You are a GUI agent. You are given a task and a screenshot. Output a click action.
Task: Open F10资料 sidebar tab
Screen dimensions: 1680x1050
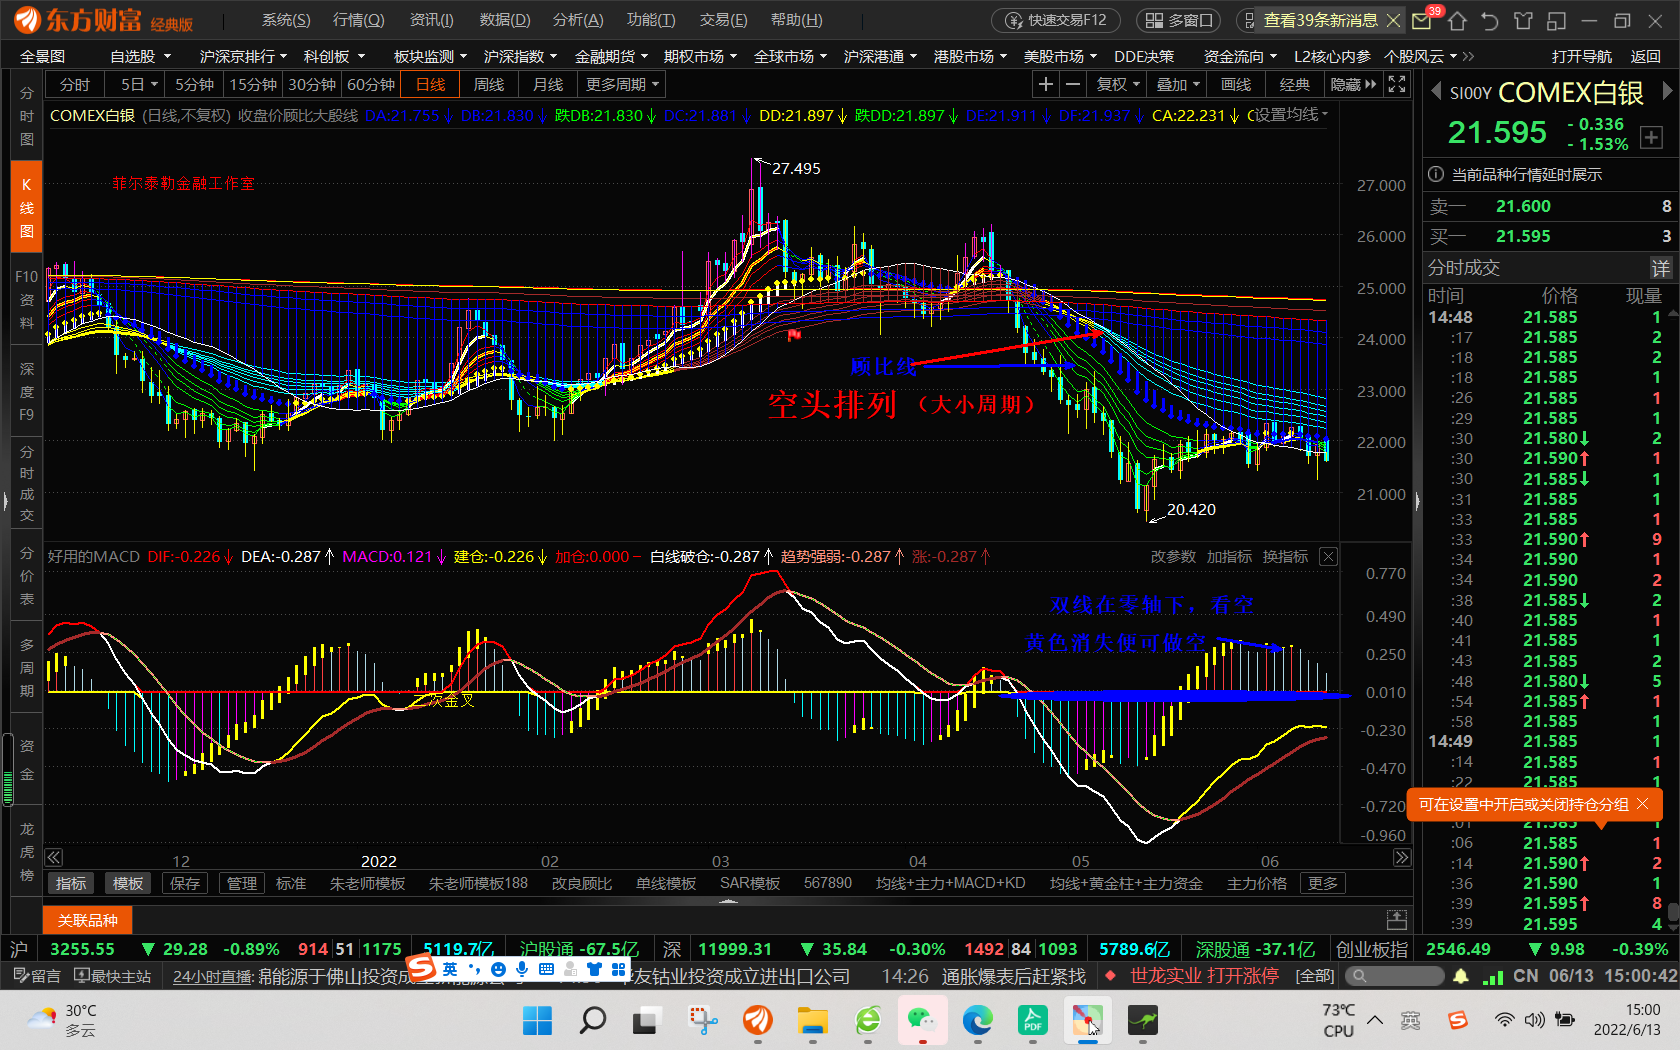27,299
